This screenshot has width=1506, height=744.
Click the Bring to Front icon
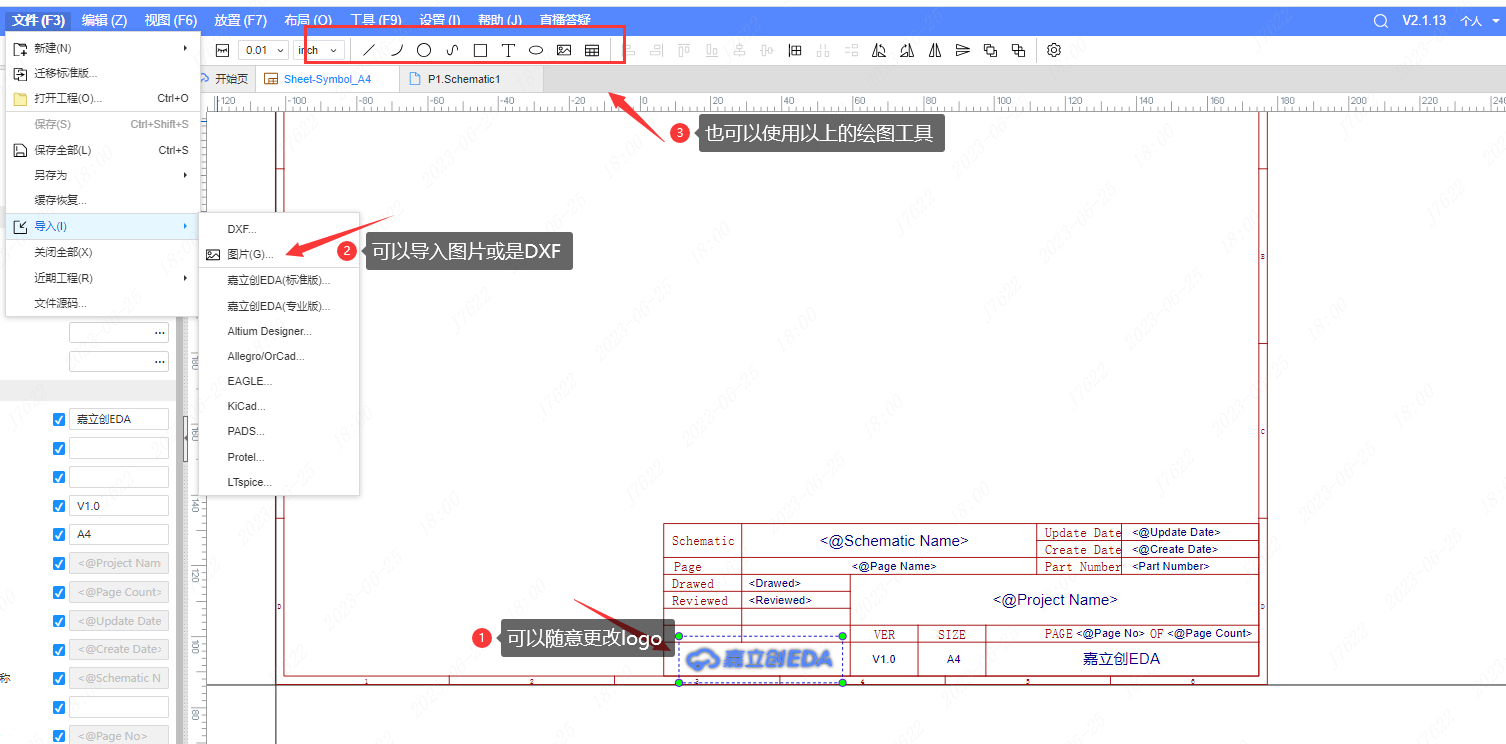click(x=990, y=50)
